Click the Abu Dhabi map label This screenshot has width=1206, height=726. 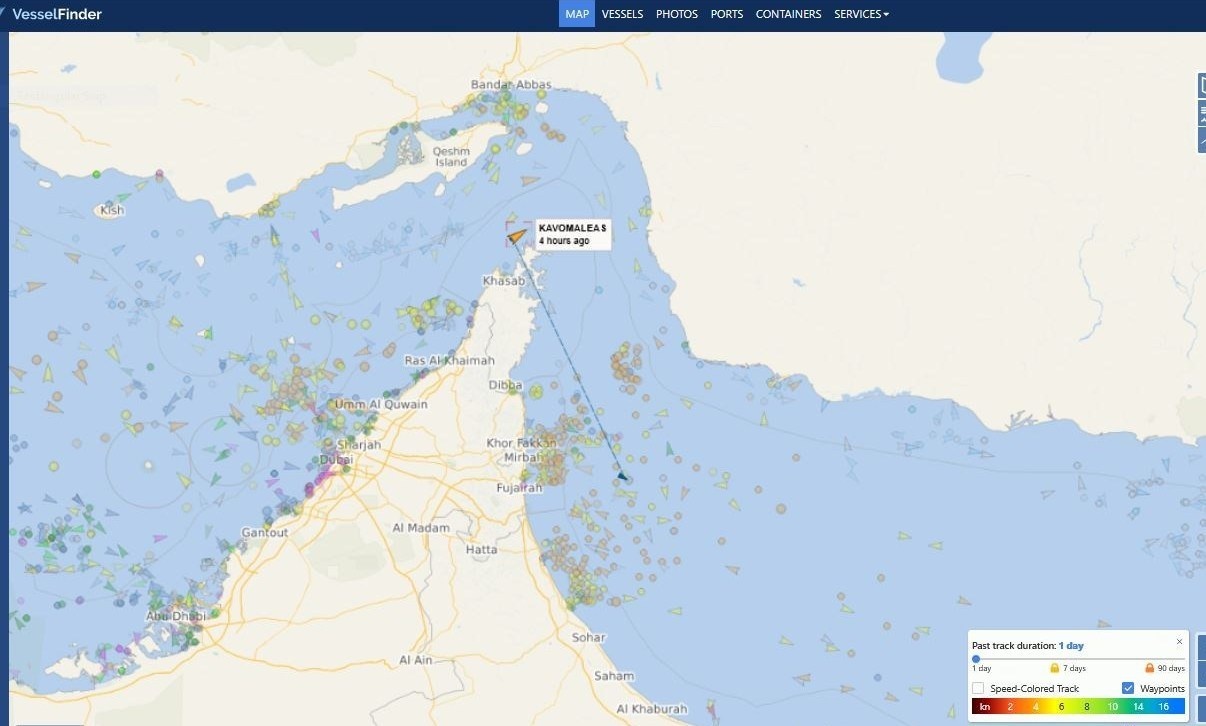[176, 616]
